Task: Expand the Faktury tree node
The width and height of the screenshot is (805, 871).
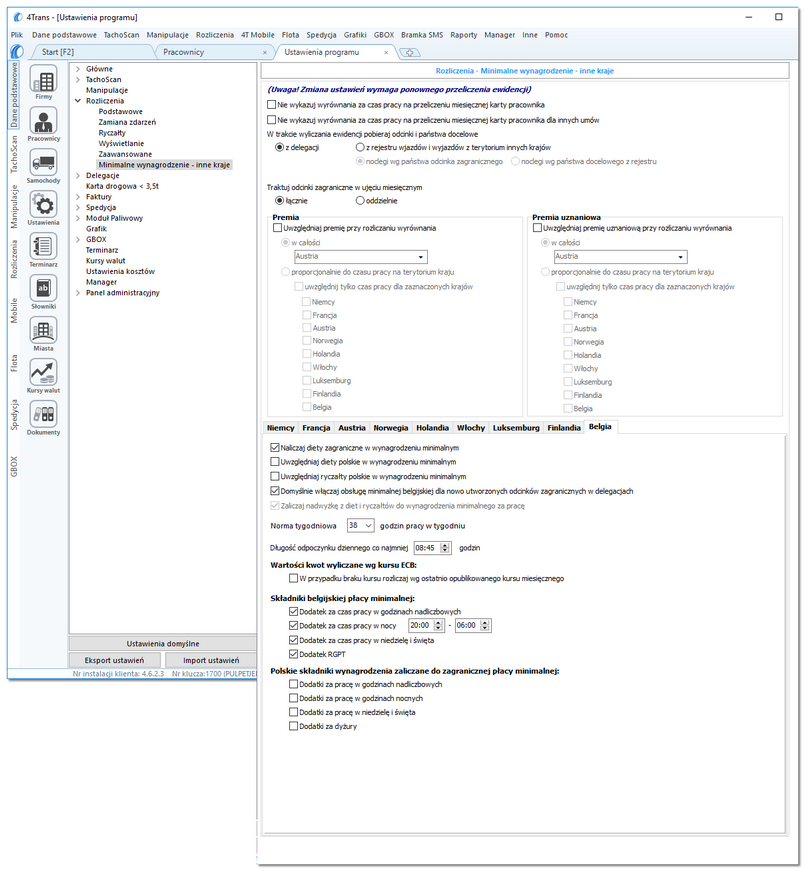Action: point(78,197)
